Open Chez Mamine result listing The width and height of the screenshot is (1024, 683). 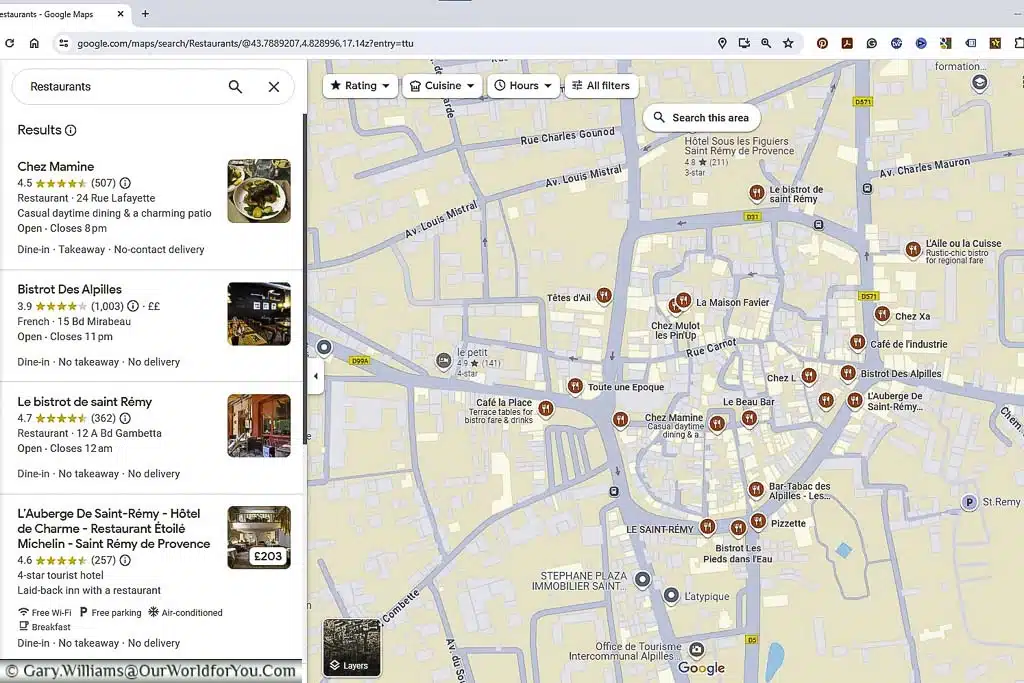[151, 208]
